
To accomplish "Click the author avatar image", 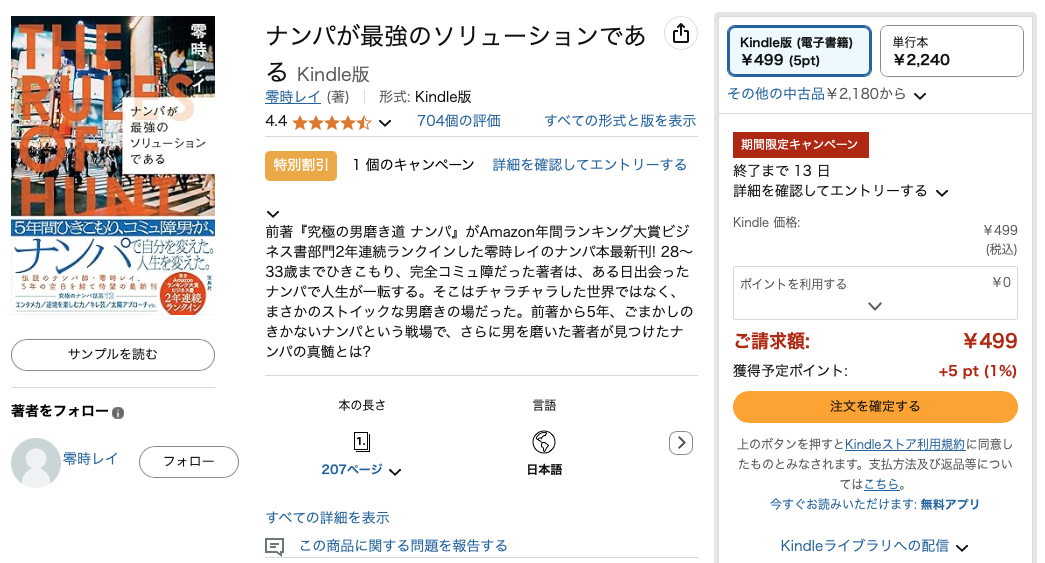I will [35, 462].
